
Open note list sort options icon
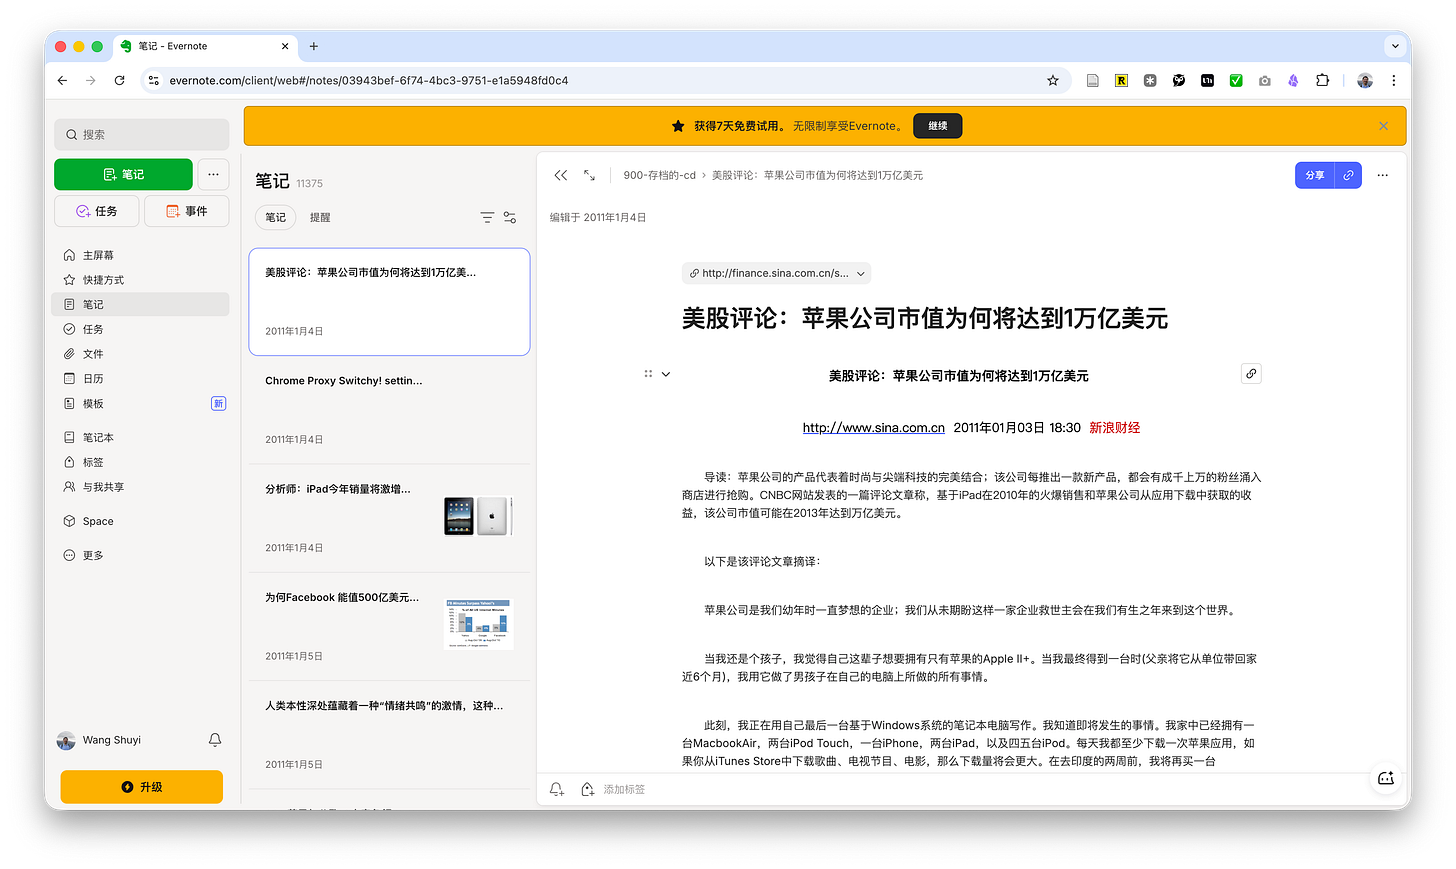(x=487, y=217)
